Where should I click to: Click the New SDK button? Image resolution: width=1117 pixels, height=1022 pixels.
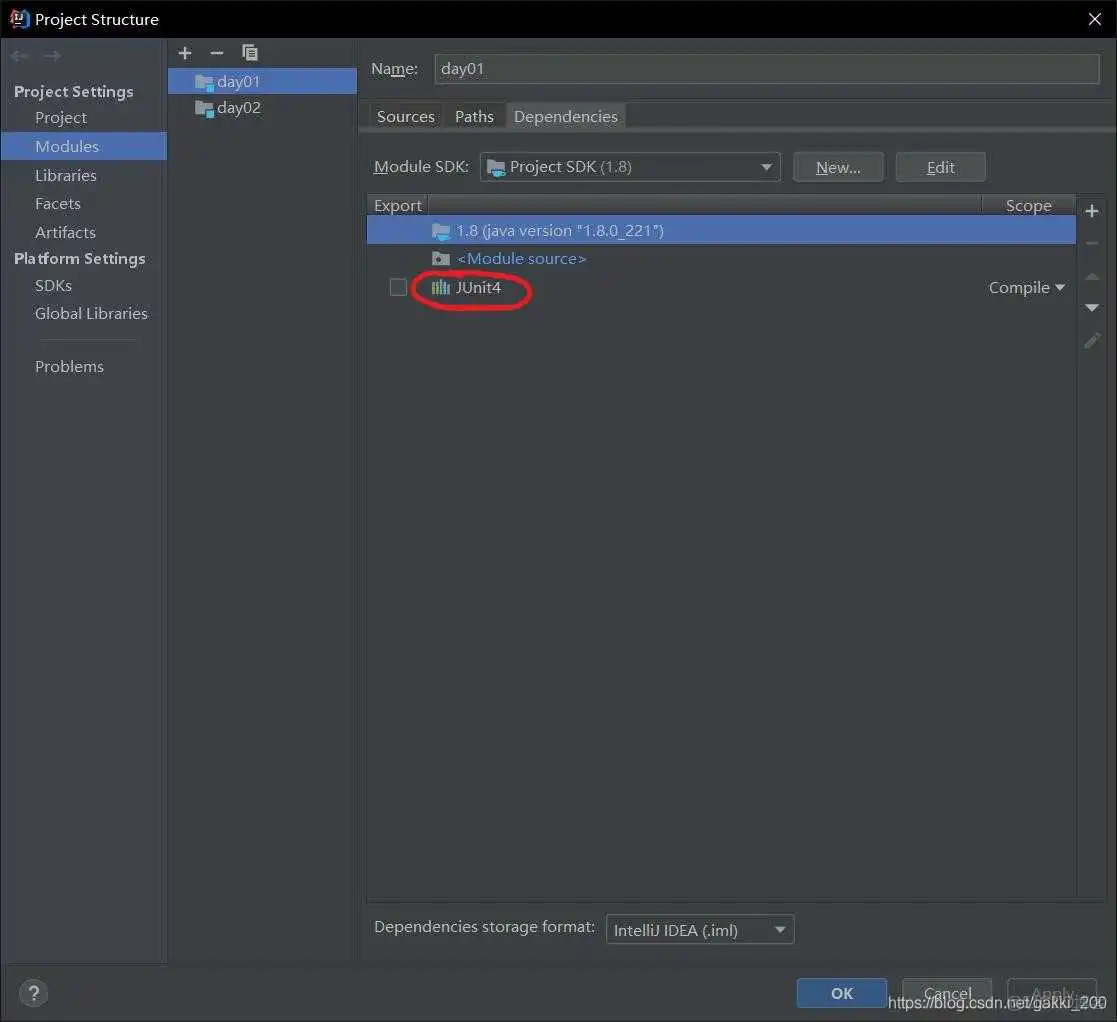pyautogui.click(x=838, y=166)
